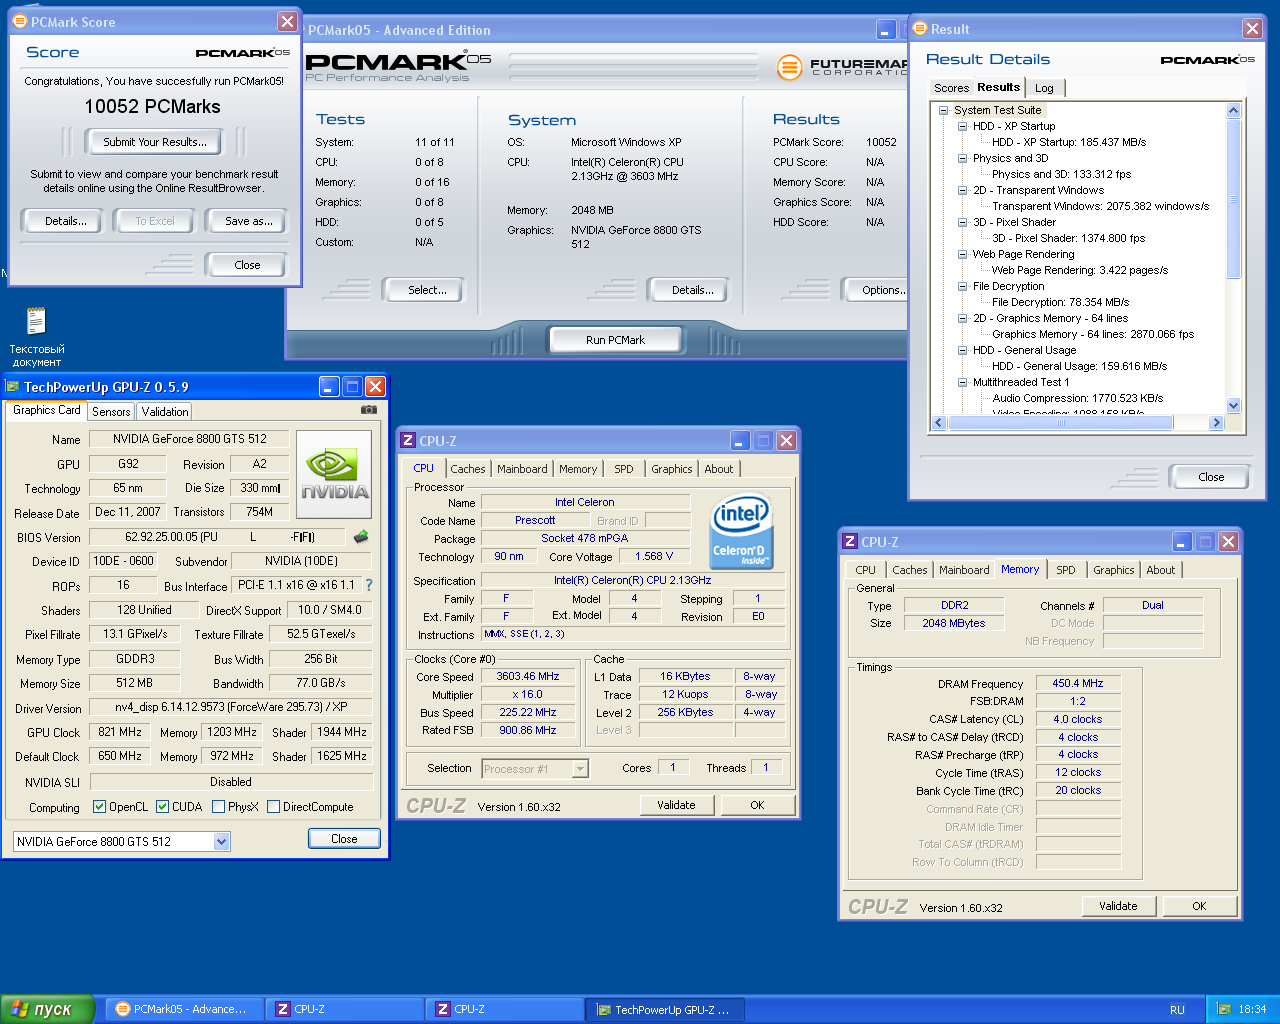This screenshot has width=1280, height=1024.
Task: Click the GPU-Z title bar icon
Action: [x=13, y=387]
